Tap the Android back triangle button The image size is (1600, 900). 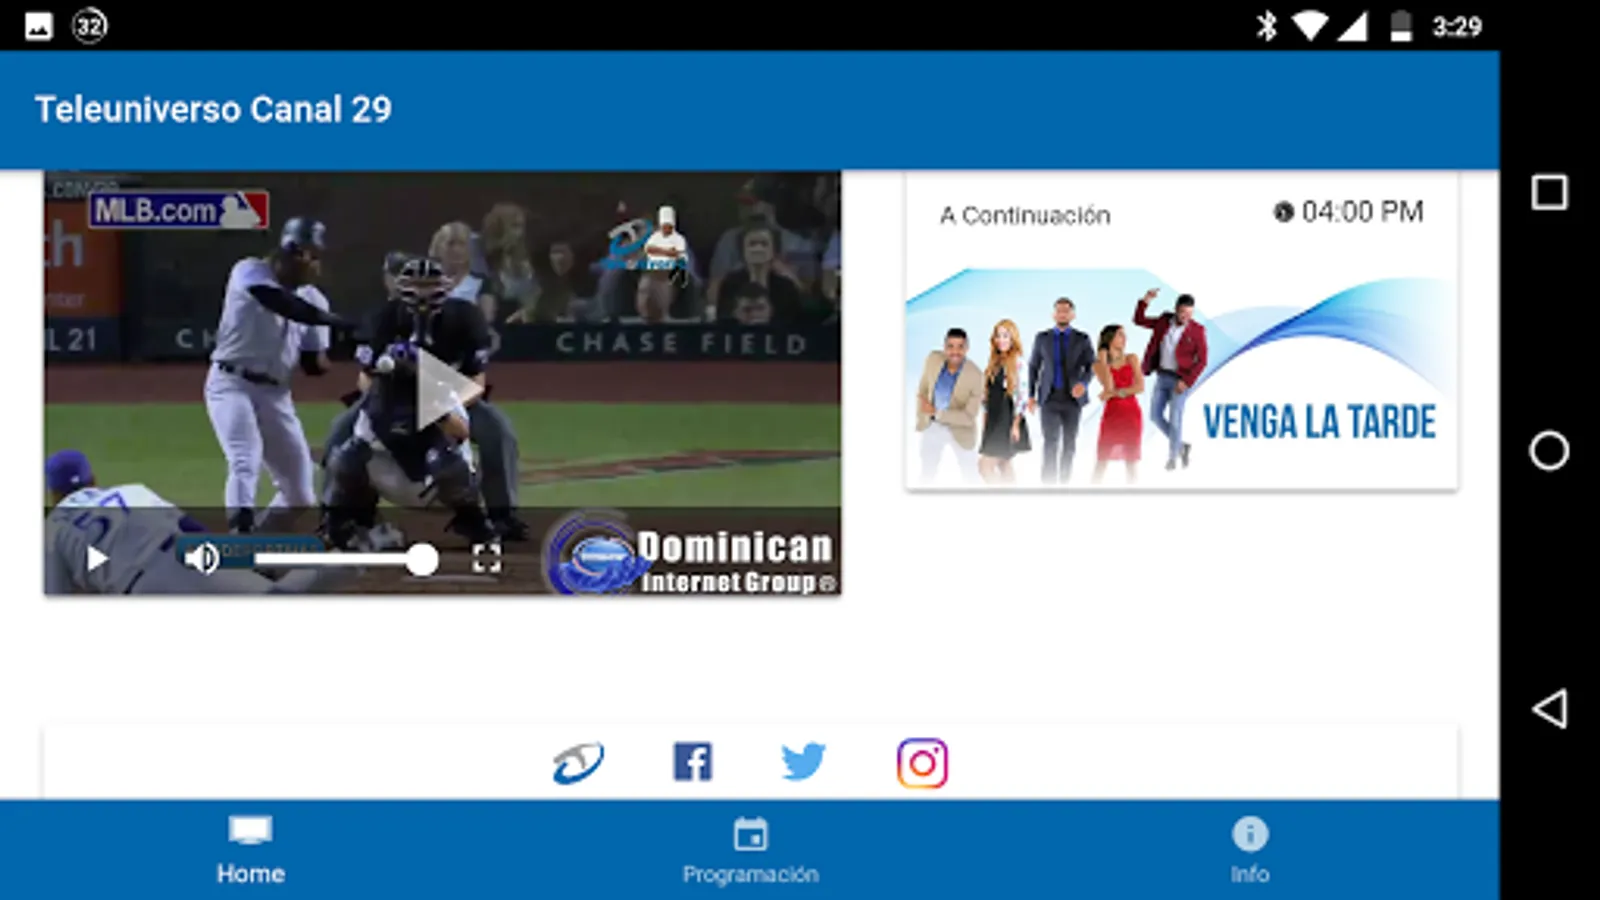coord(1549,709)
